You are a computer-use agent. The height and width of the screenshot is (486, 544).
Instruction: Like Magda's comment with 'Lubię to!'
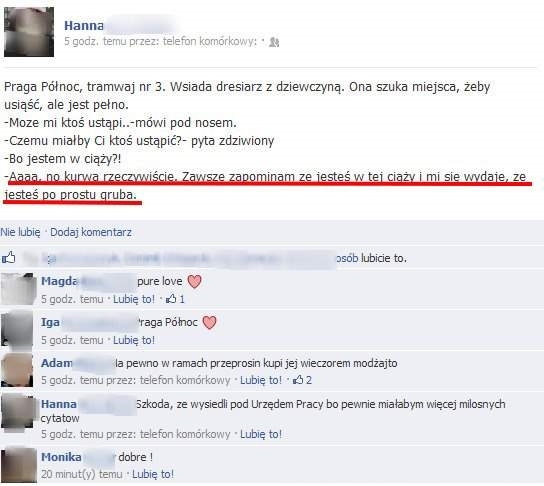[134, 299]
